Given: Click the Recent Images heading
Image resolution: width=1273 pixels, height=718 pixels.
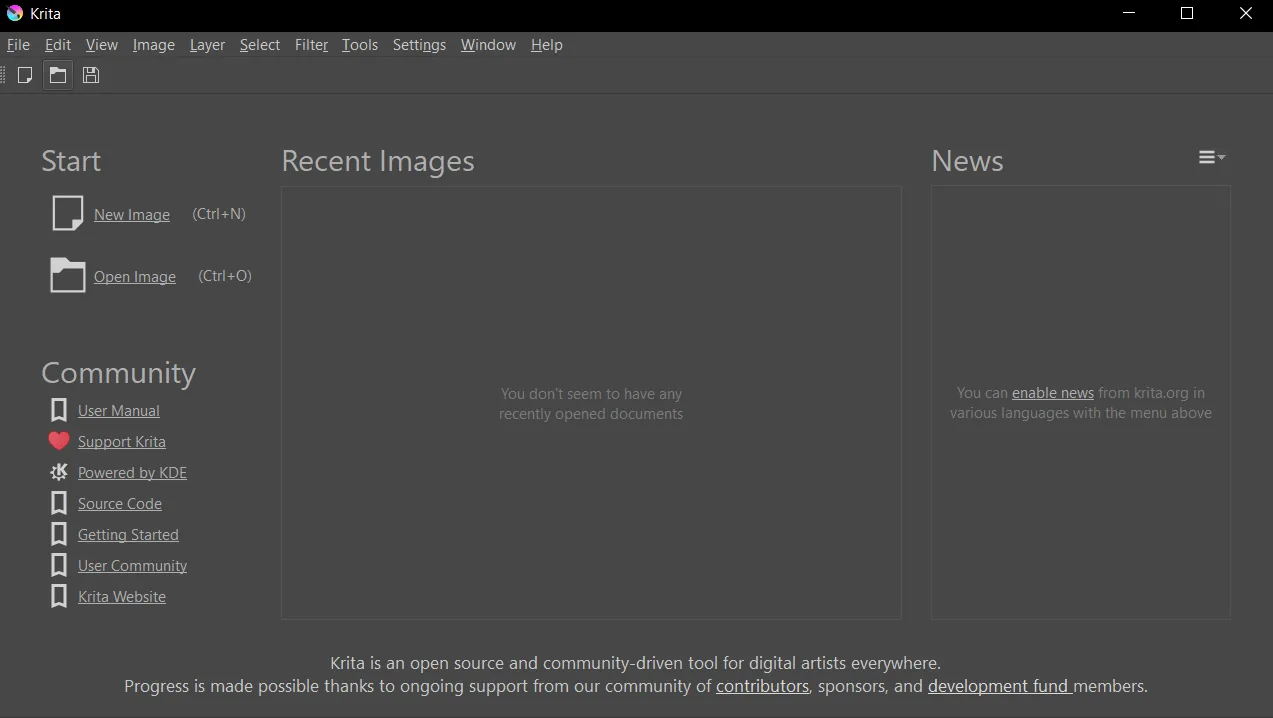Looking at the screenshot, I should (x=378, y=161).
